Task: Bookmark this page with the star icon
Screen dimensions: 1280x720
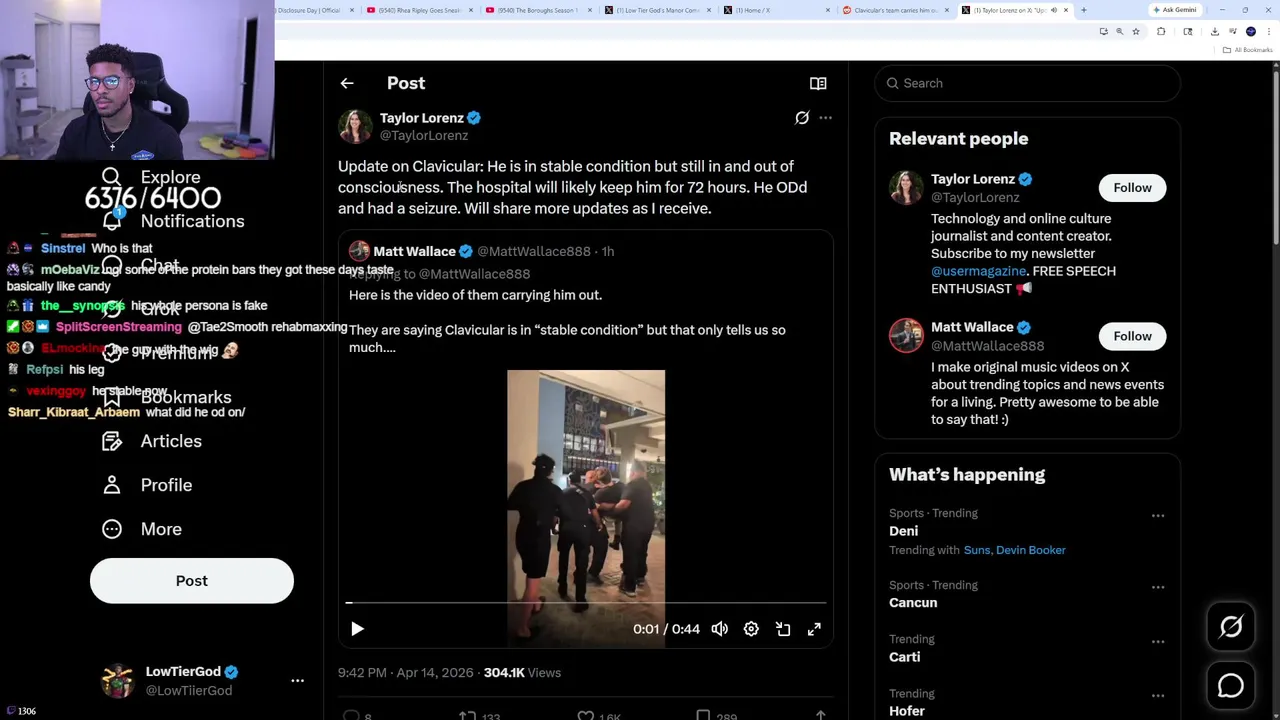Action: pyautogui.click(x=1135, y=31)
